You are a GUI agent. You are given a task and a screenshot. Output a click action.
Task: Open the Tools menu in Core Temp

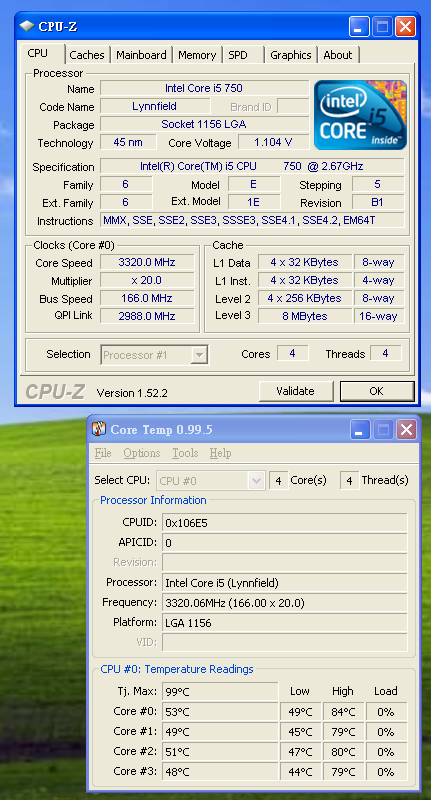point(185,453)
